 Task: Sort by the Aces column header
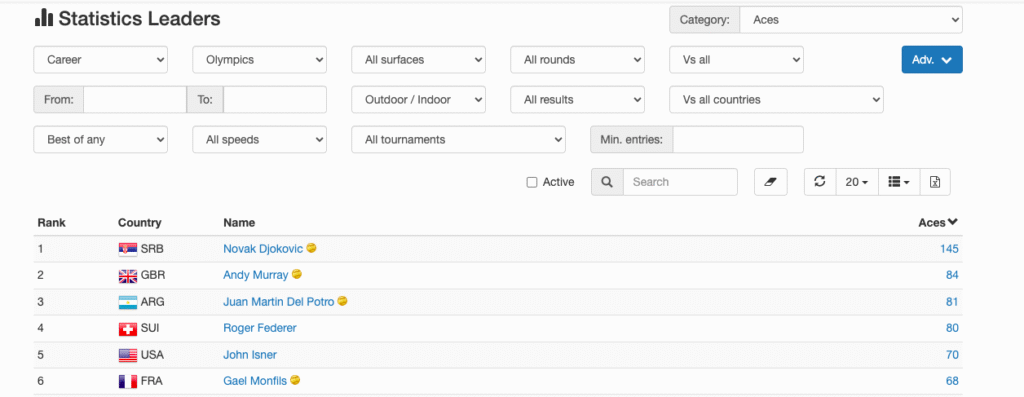point(938,223)
